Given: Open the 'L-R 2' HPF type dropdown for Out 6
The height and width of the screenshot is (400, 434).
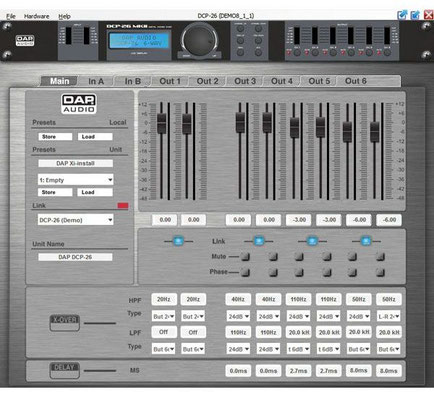Looking at the screenshot, I should (389, 316).
